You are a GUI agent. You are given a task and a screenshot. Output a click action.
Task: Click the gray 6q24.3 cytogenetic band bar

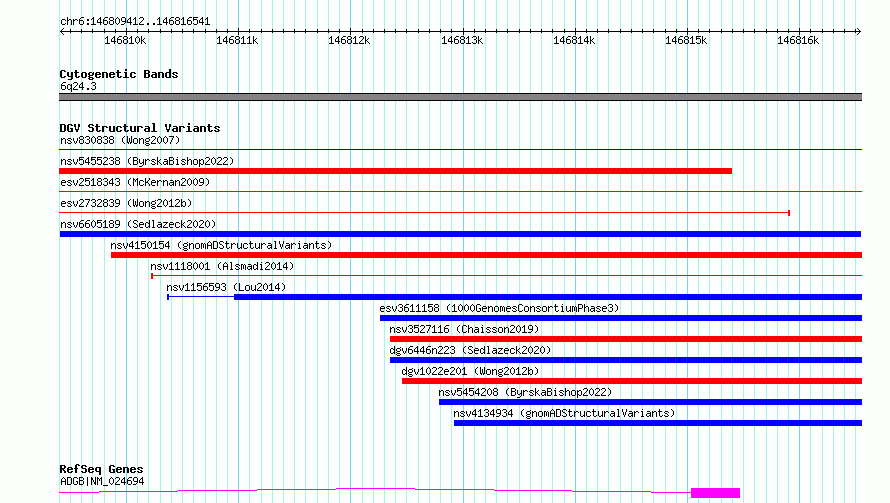(460, 97)
